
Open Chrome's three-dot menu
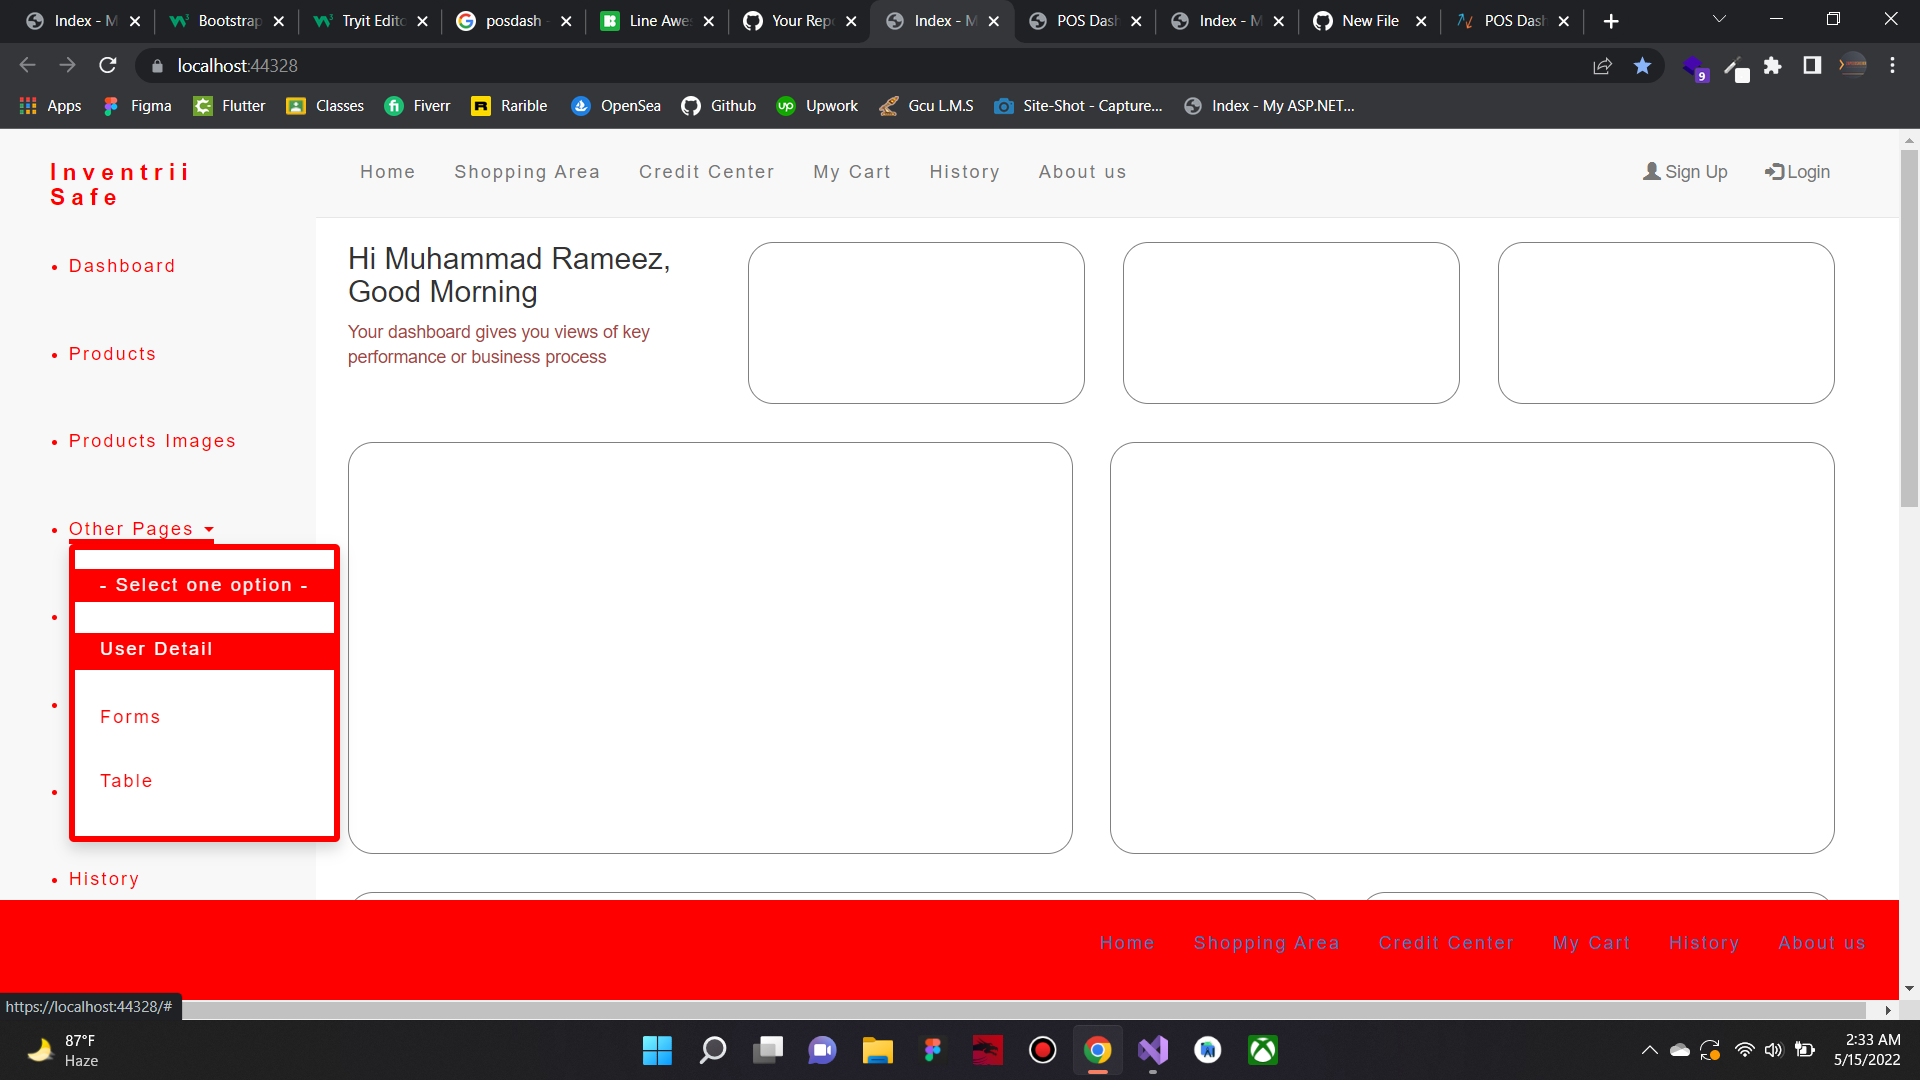pos(1892,65)
